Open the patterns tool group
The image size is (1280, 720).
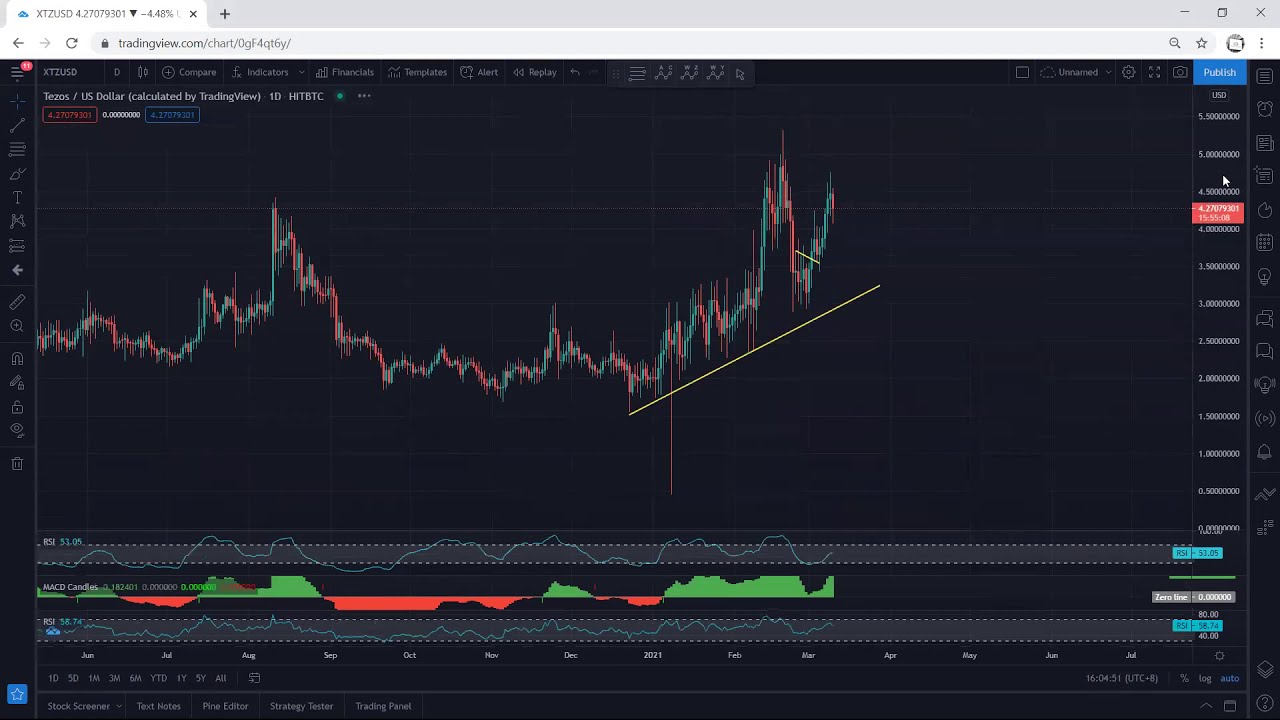click(17, 221)
